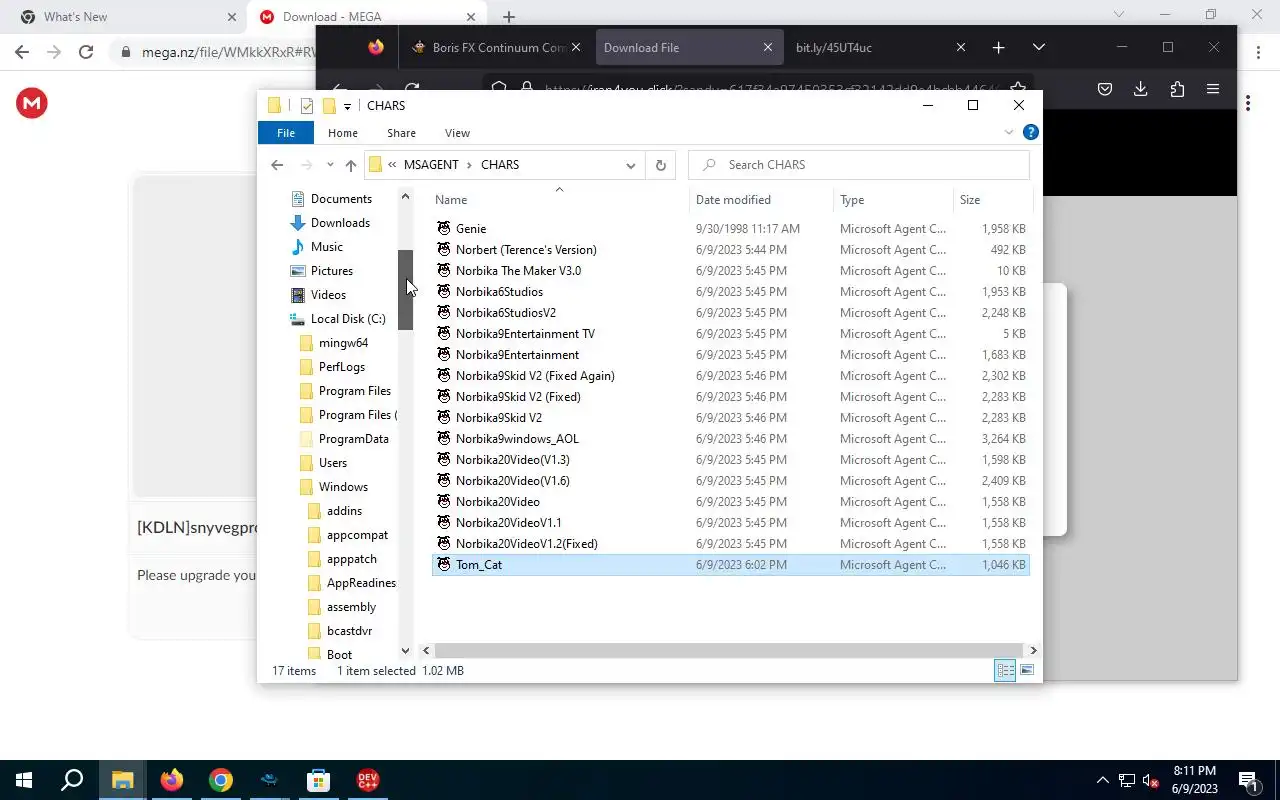1280x800 pixels.
Task: Click the Up one level arrow
Action: click(350, 165)
